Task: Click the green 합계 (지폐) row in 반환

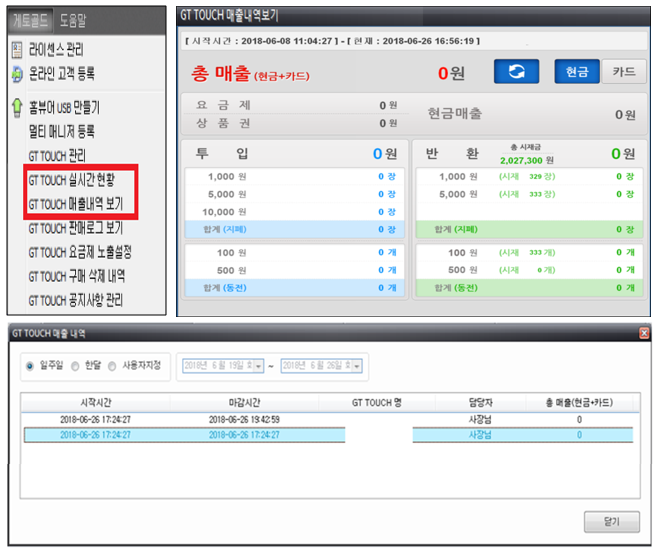Action: (529, 229)
